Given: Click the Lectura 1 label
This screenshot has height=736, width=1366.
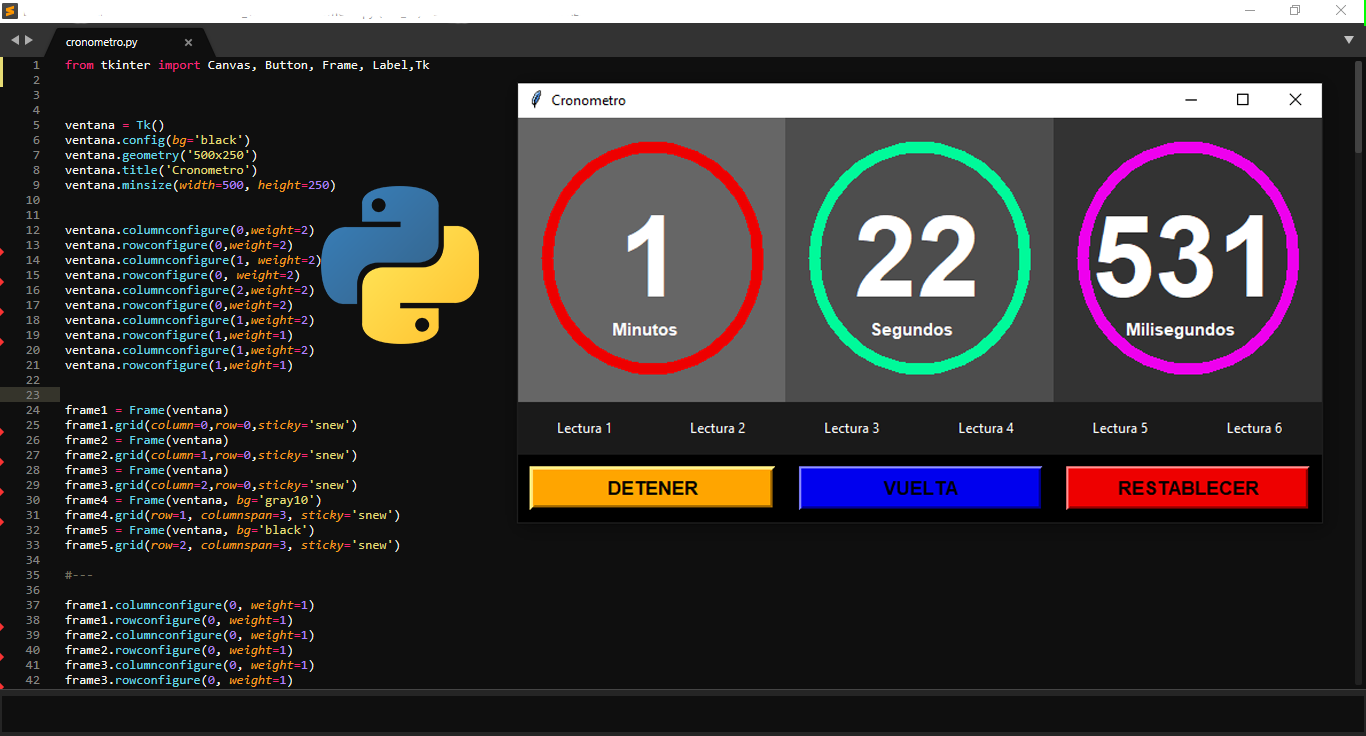Looking at the screenshot, I should pos(584,428).
